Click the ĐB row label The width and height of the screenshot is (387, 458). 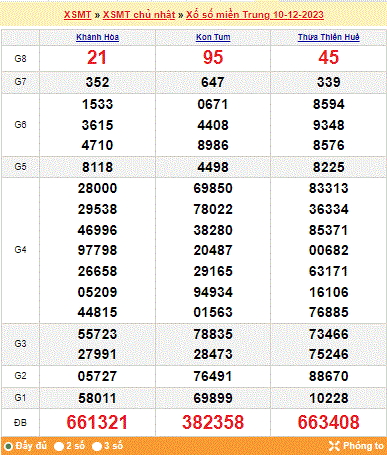coord(20,423)
